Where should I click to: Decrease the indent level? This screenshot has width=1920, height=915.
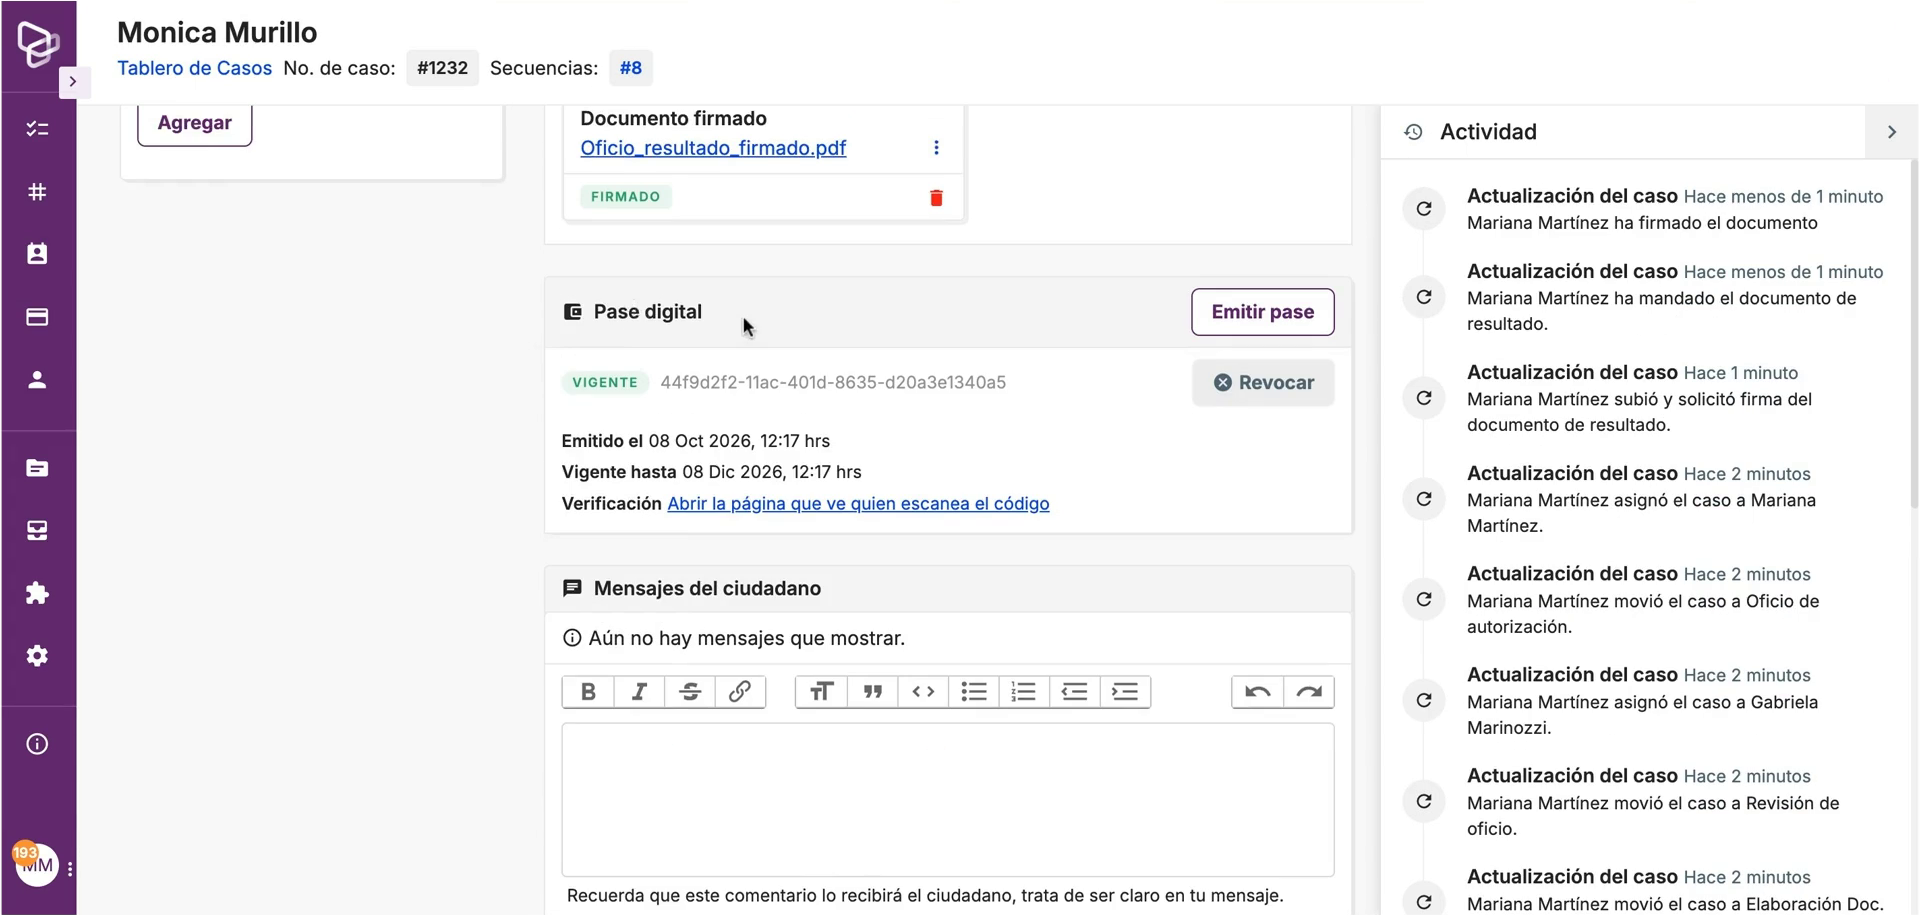pyautogui.click(x=1075, y=692)
